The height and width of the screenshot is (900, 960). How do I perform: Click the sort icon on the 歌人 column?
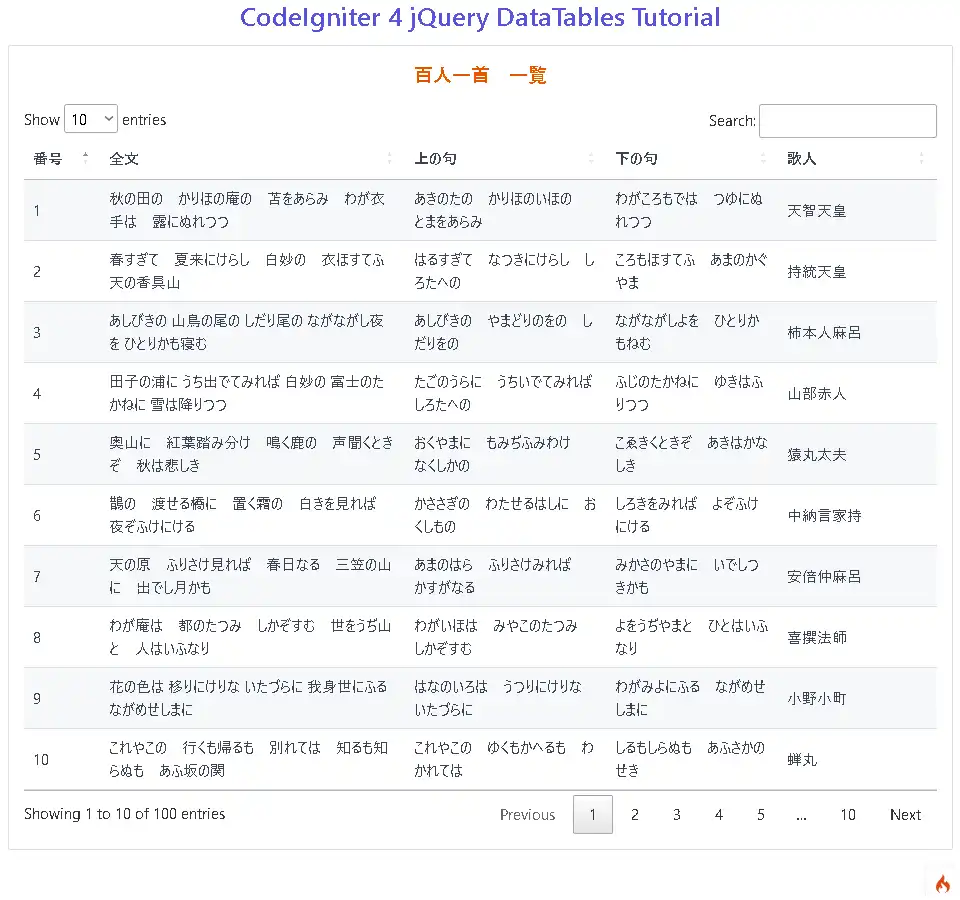(922, 159)
